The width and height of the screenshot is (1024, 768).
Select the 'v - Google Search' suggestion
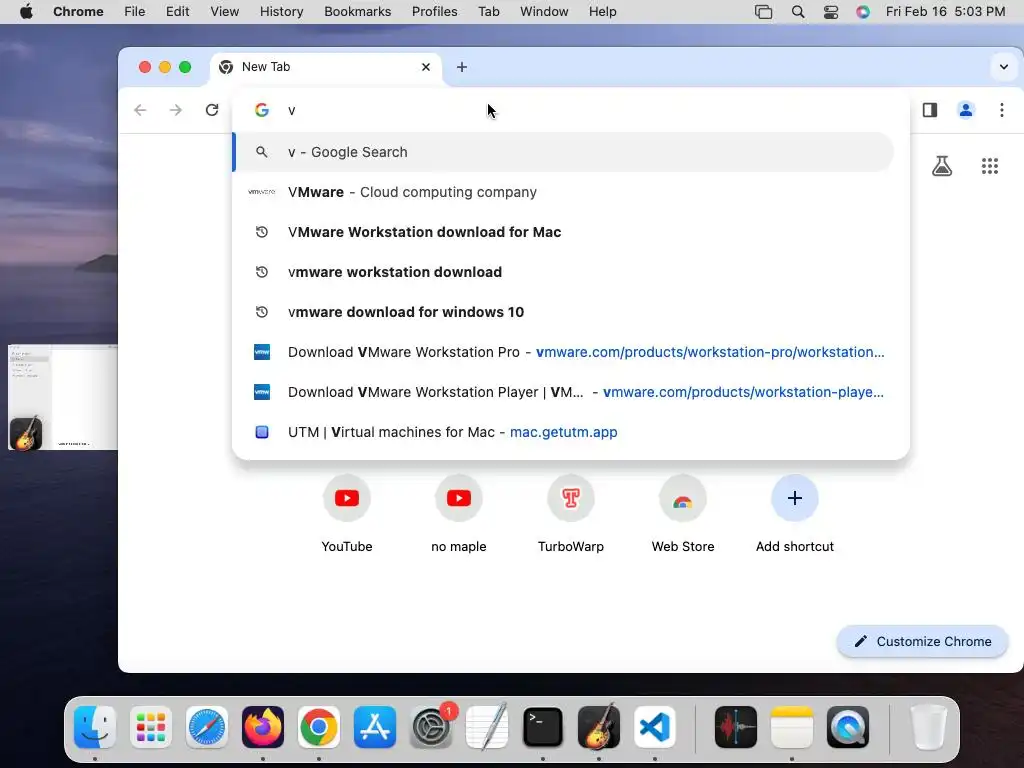pyautogui.click(x=564, y=152)
